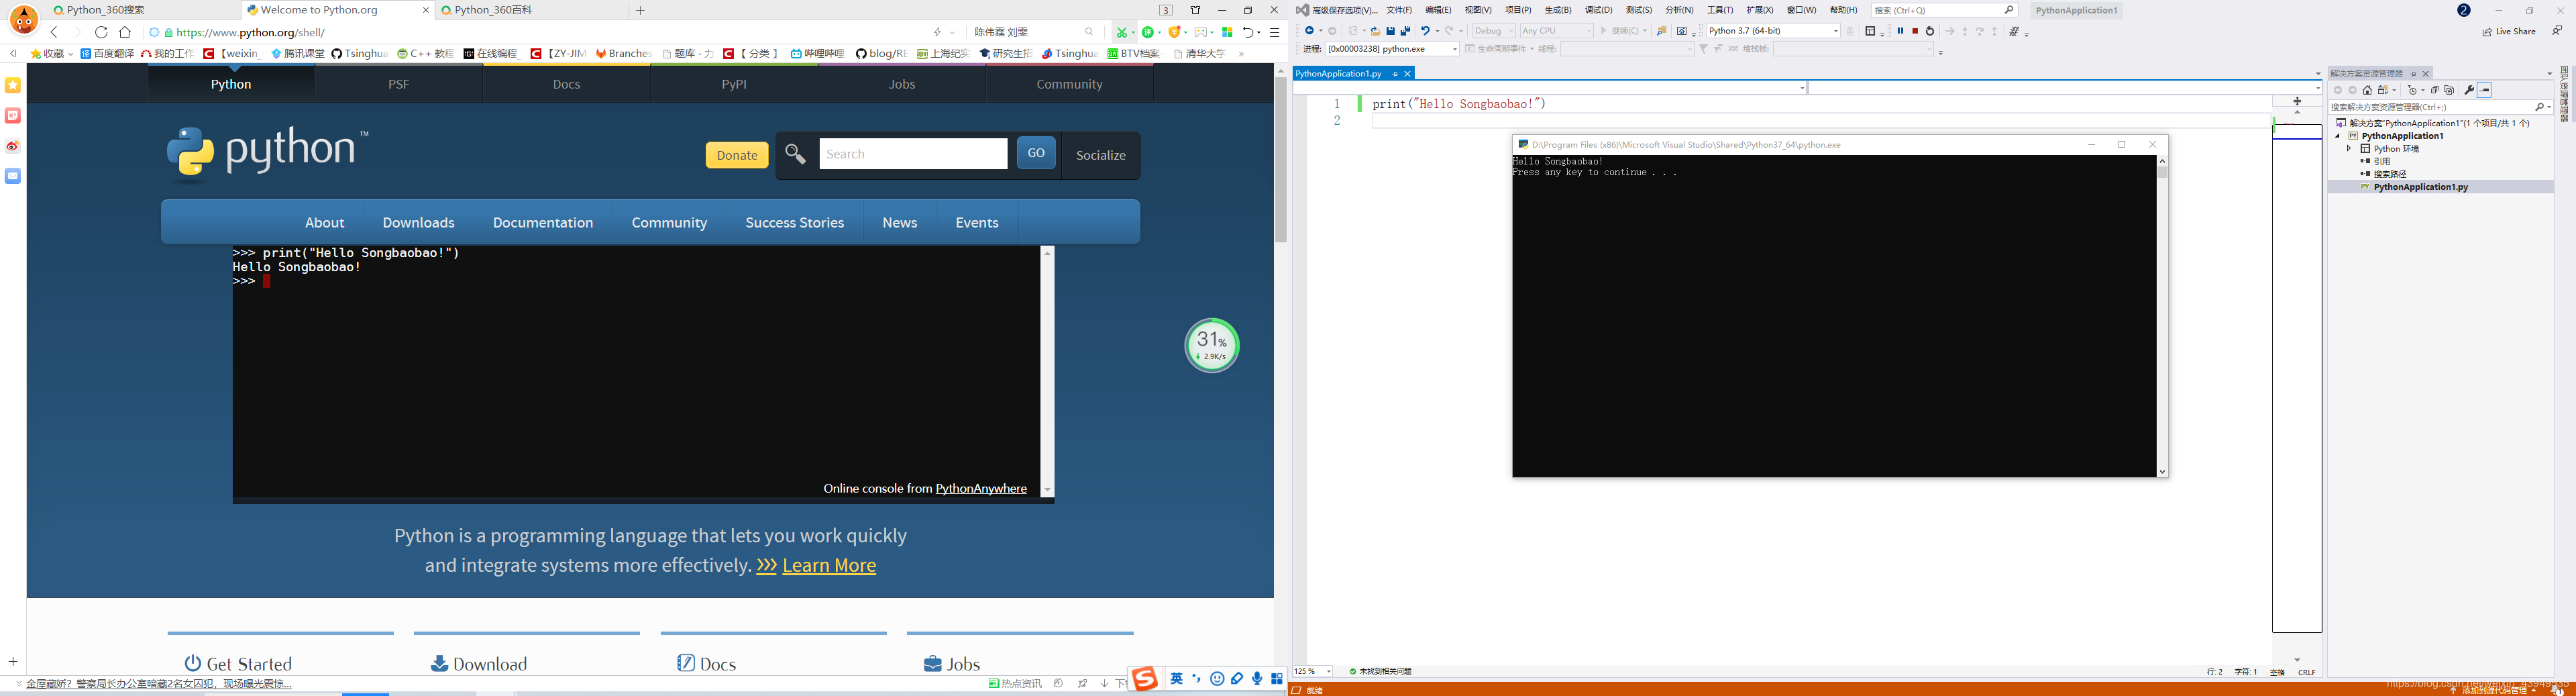Collapse the PythonApplication1 project node
Image resolution: width=2576 pixels, height=696 pixels.
tap(2338, 136)
